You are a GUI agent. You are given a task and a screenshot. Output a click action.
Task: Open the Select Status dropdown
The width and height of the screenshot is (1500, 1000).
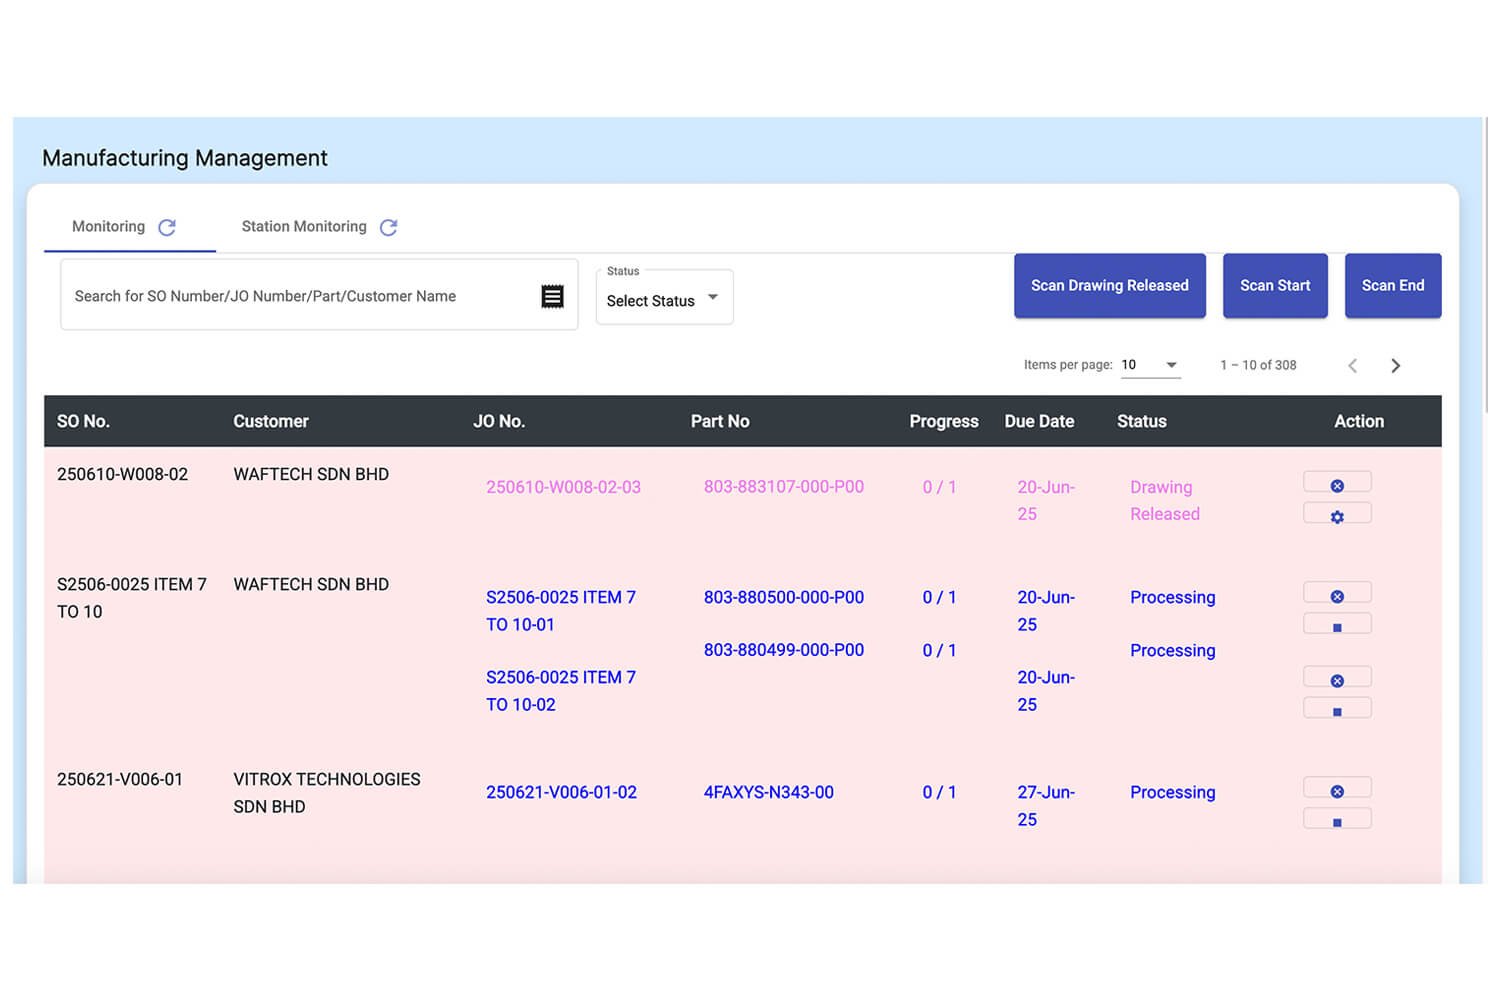[664, 299]
